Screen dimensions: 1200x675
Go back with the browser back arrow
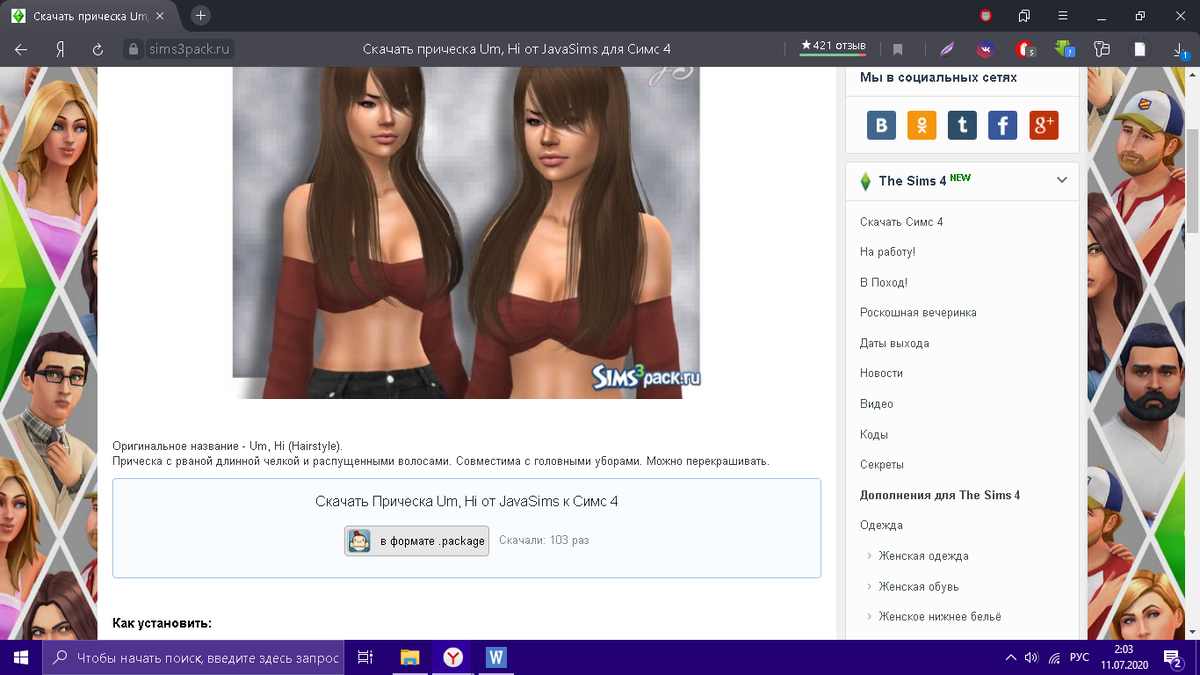[21, 49]
